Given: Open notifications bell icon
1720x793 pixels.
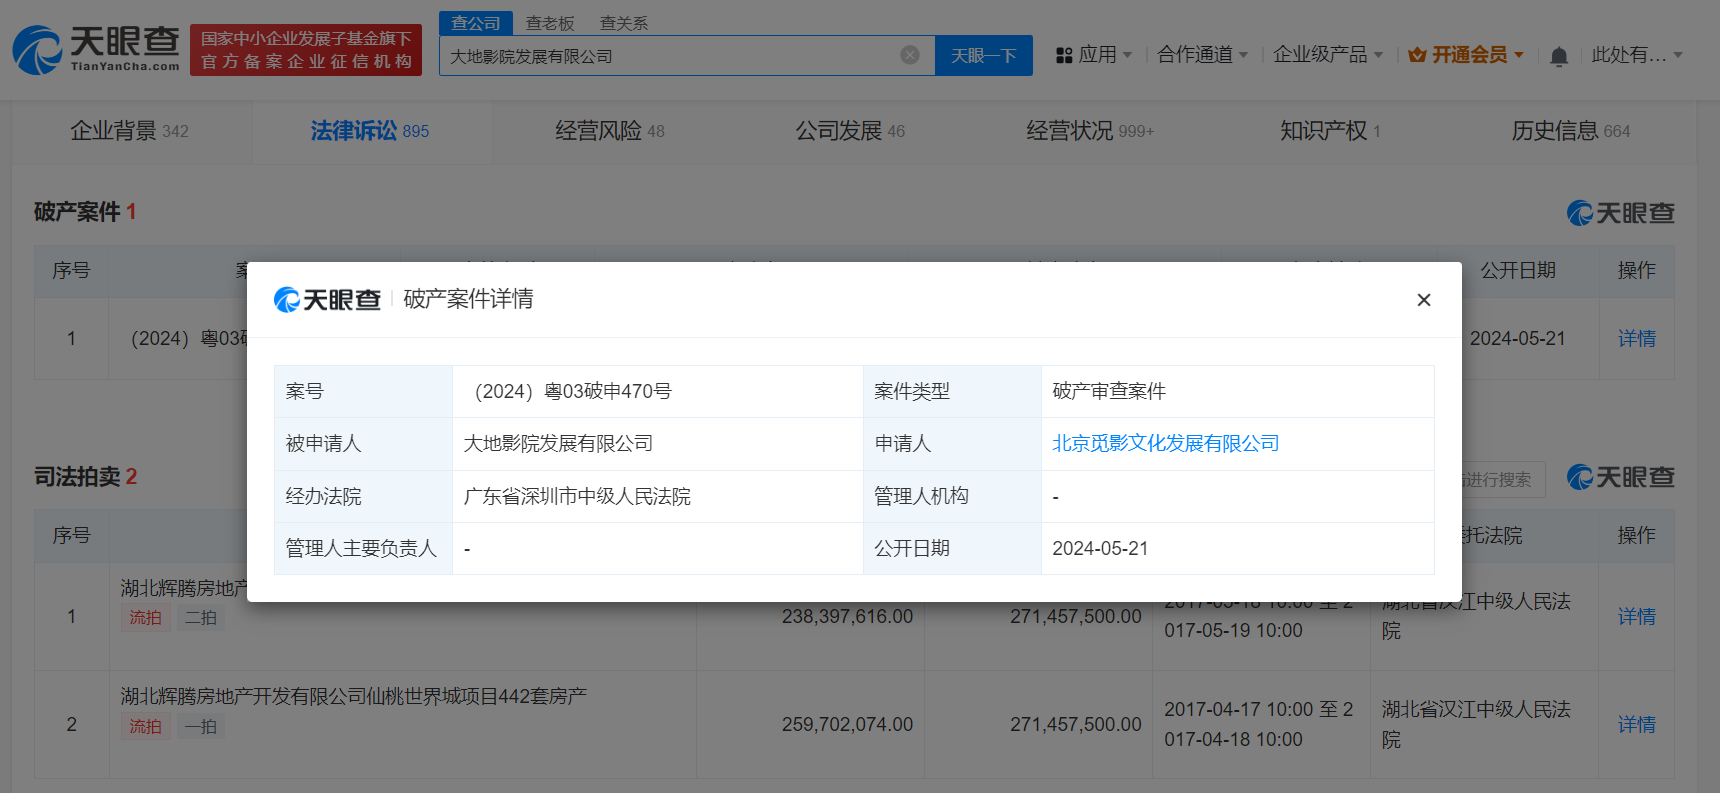Looking at the screenshot, I should tap(1559, 56).
